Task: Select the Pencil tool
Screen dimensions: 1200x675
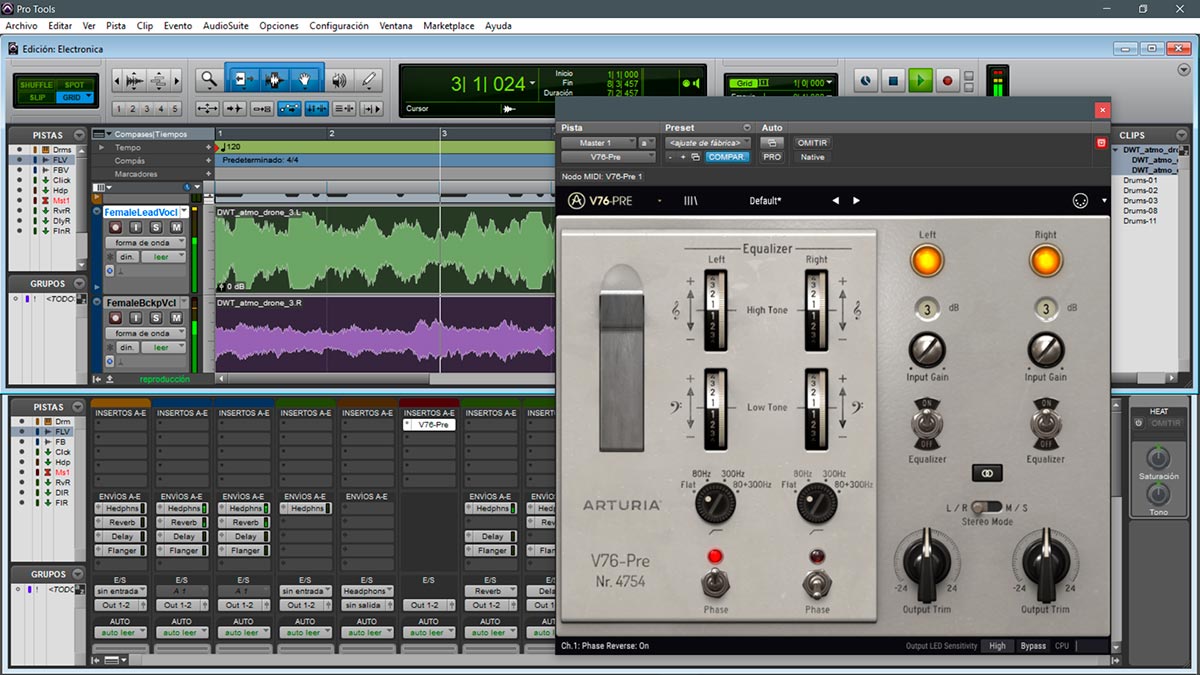Action: coord(368,80)
